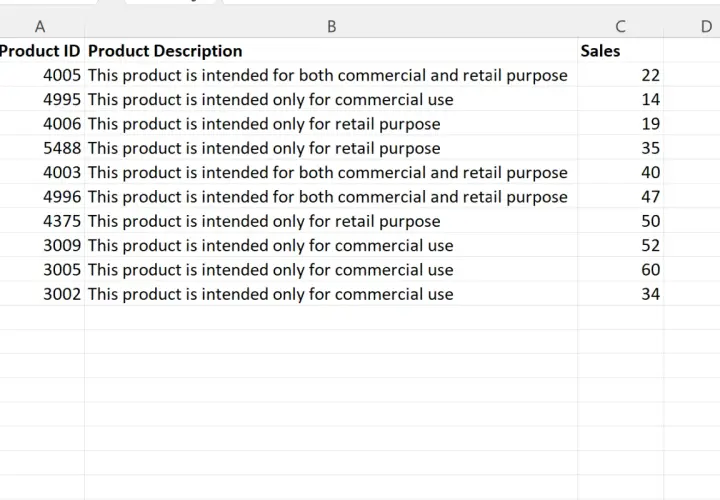Select column C header
Viewport: 720px width, 500px height.
tap(620, 27)
